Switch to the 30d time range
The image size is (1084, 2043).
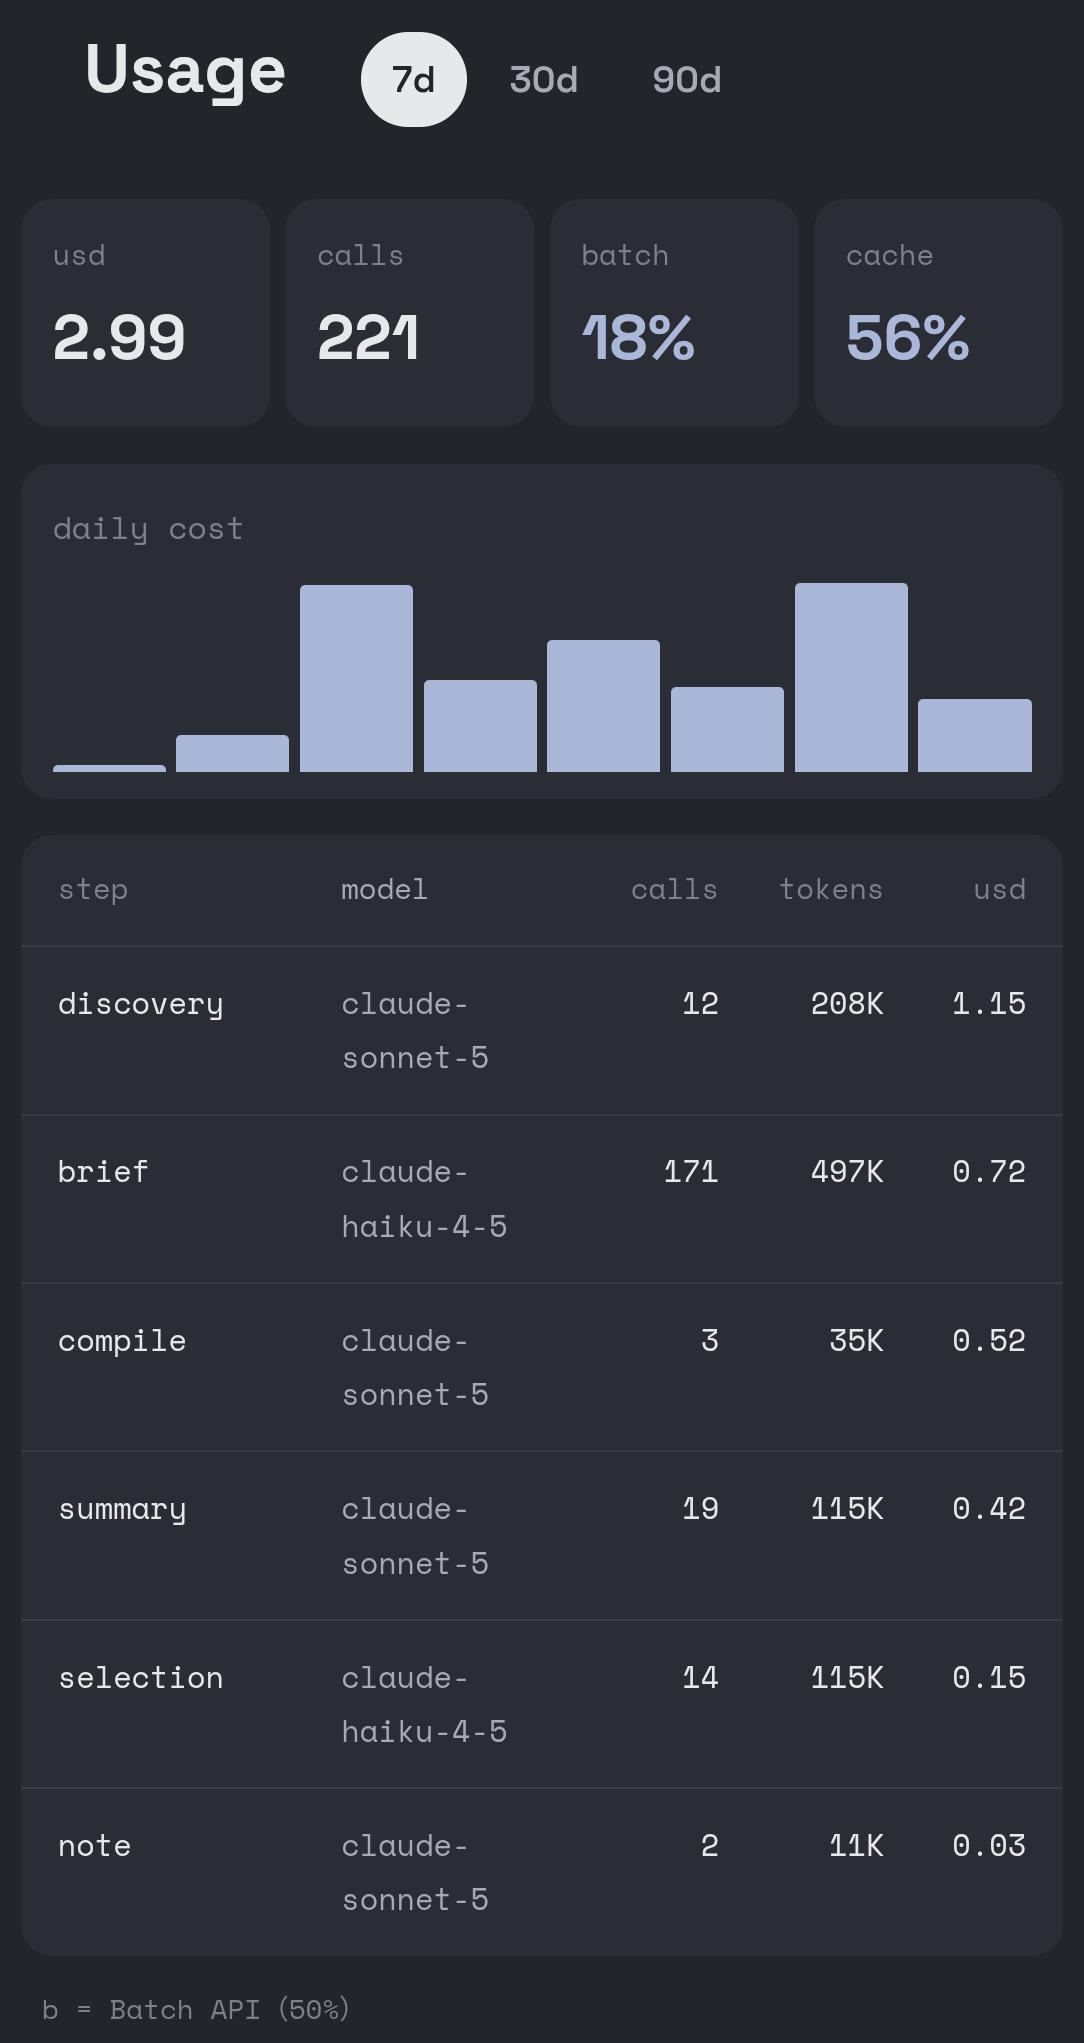pyautogui.click(x=543, y=79)
